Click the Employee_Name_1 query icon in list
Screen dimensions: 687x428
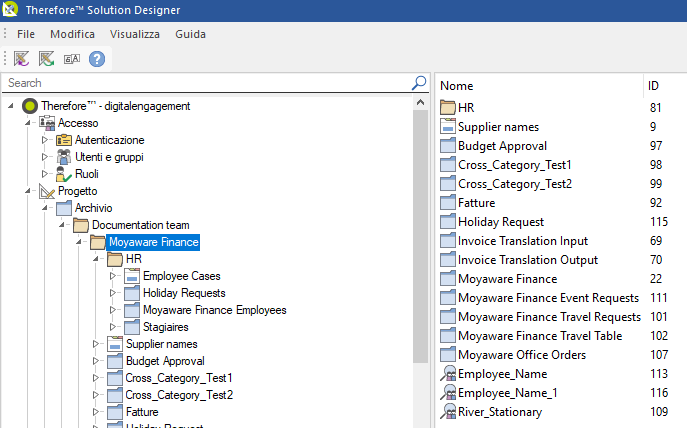pos(448,393)
